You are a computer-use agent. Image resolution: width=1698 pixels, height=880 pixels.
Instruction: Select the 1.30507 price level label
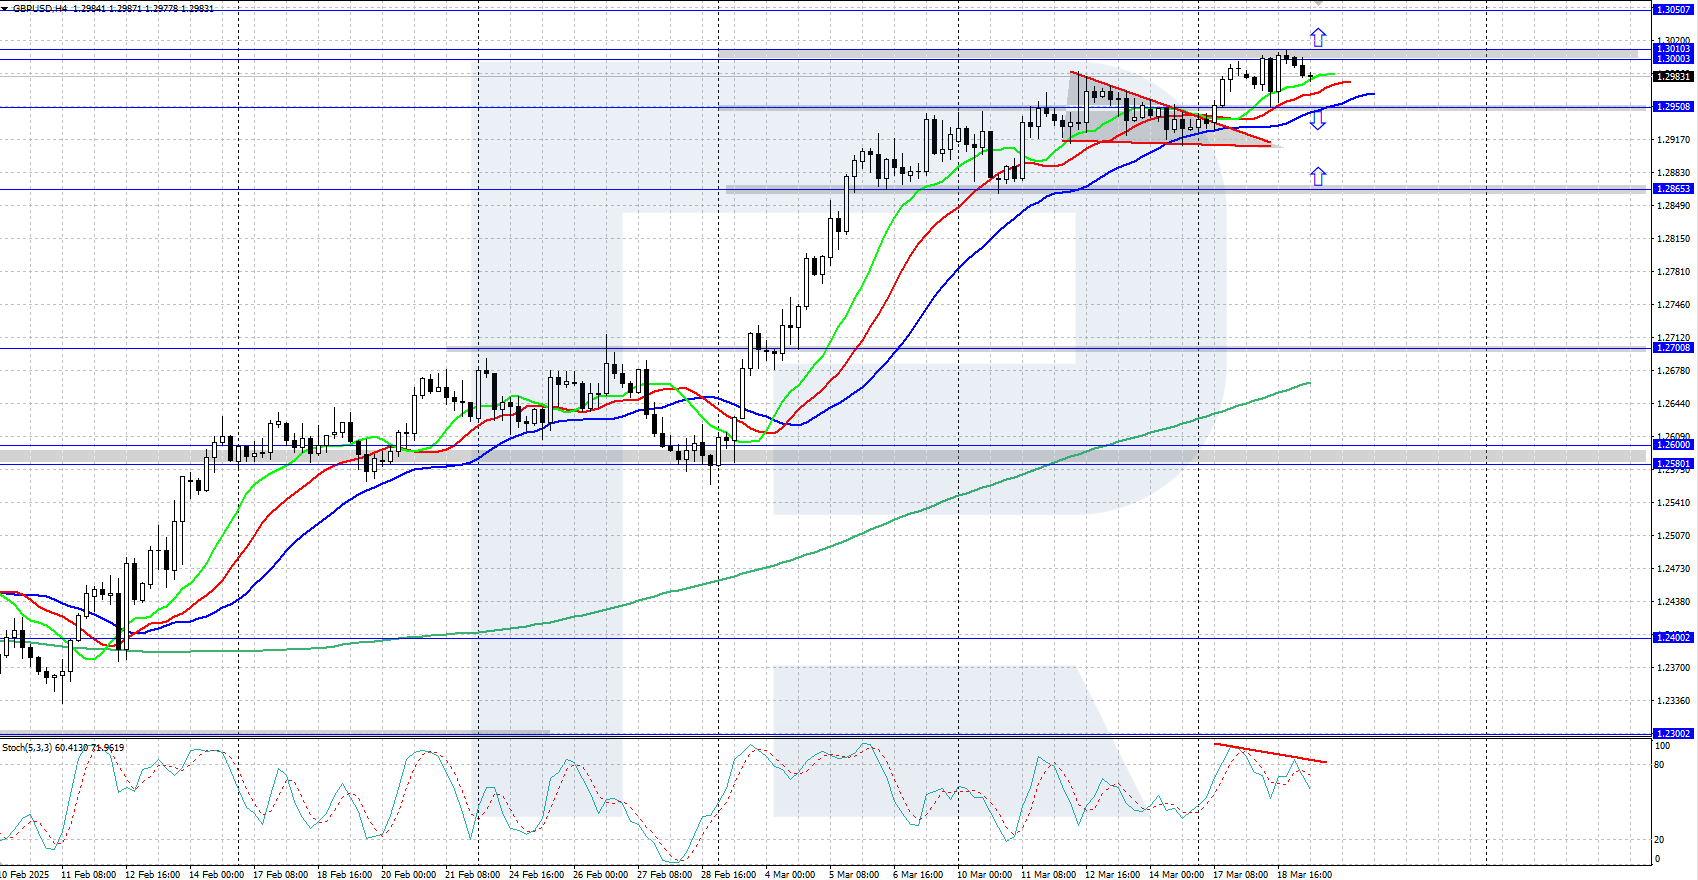point(1672,9)
